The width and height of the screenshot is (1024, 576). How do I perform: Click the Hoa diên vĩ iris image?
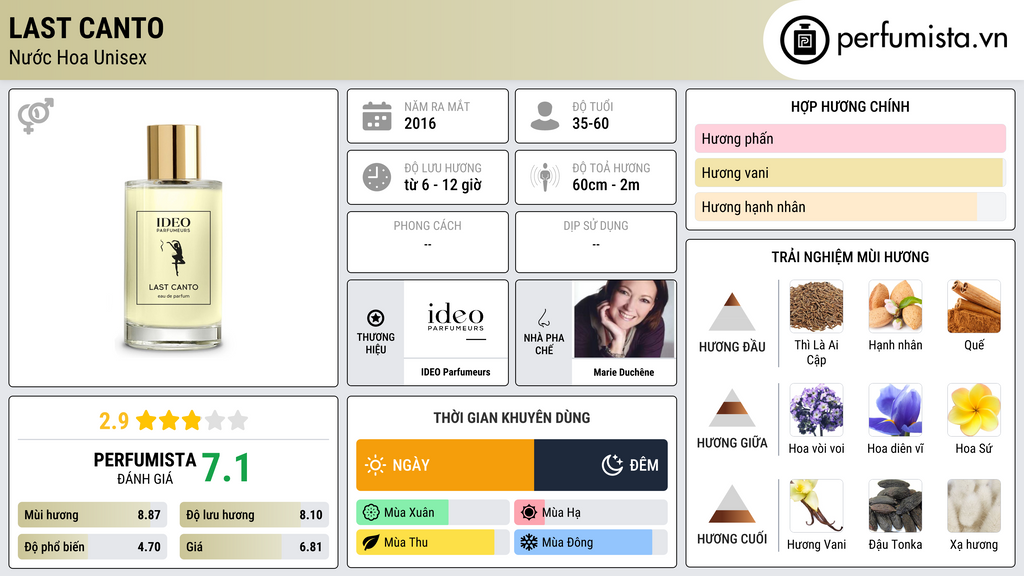tap(895, 410)
